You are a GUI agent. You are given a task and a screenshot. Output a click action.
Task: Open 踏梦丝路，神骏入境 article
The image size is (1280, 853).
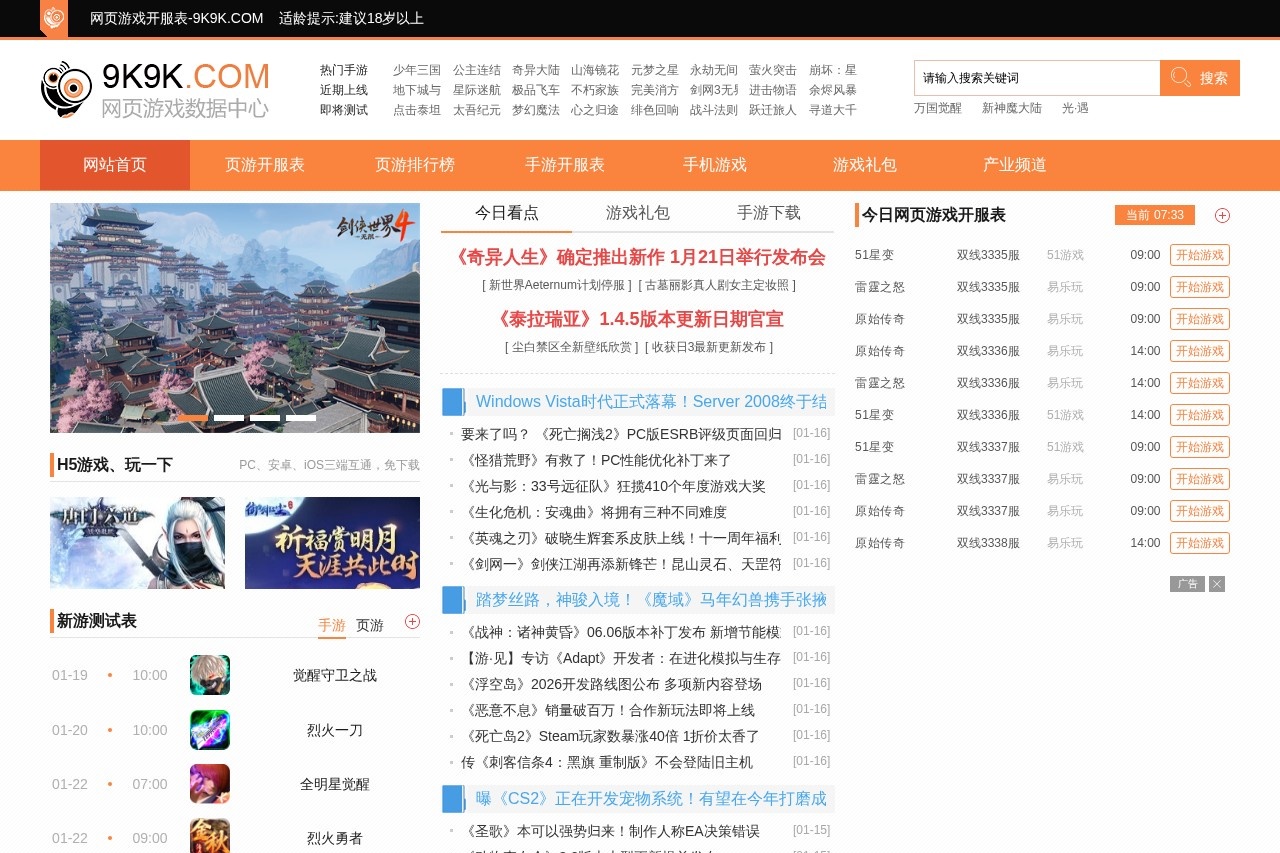point(651,599)
